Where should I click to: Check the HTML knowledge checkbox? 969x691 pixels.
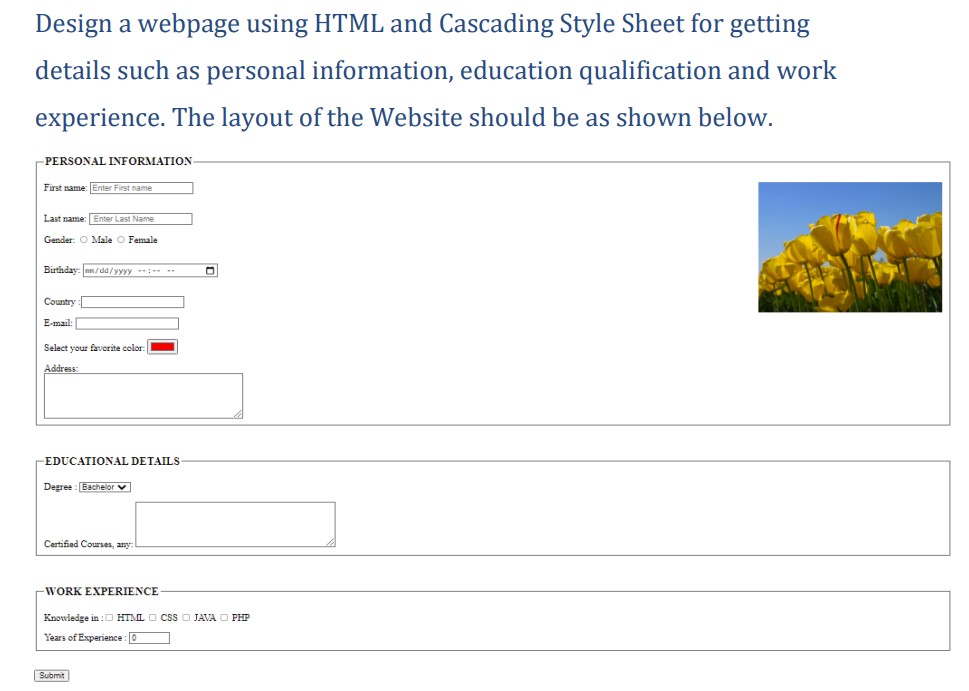(x=110, y=617)
